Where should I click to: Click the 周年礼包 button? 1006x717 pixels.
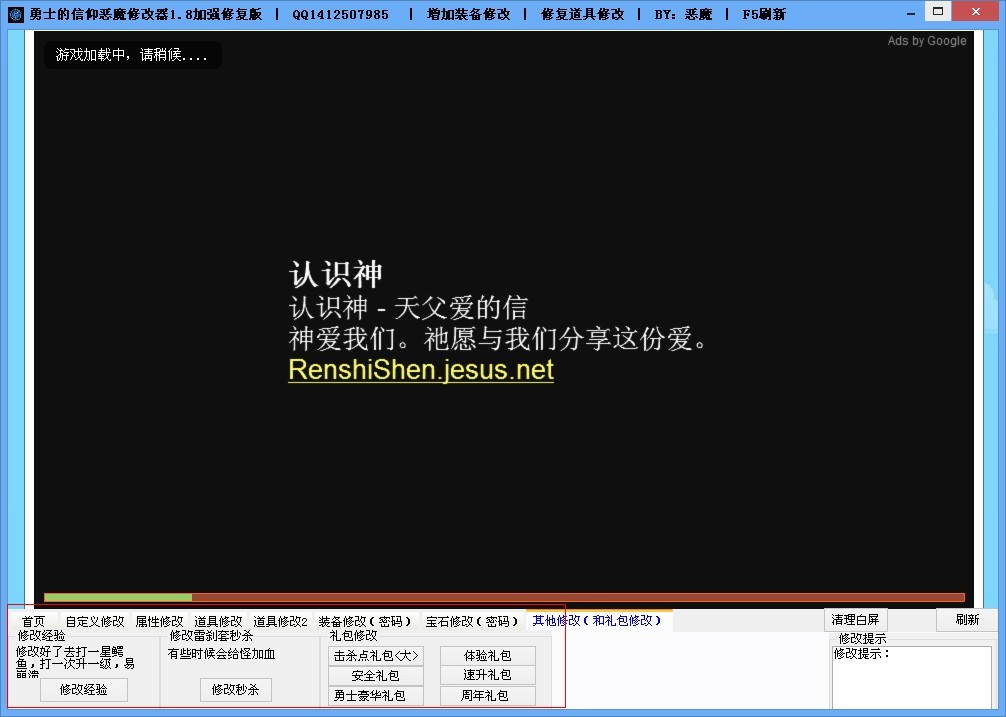(x=488, y=695)
